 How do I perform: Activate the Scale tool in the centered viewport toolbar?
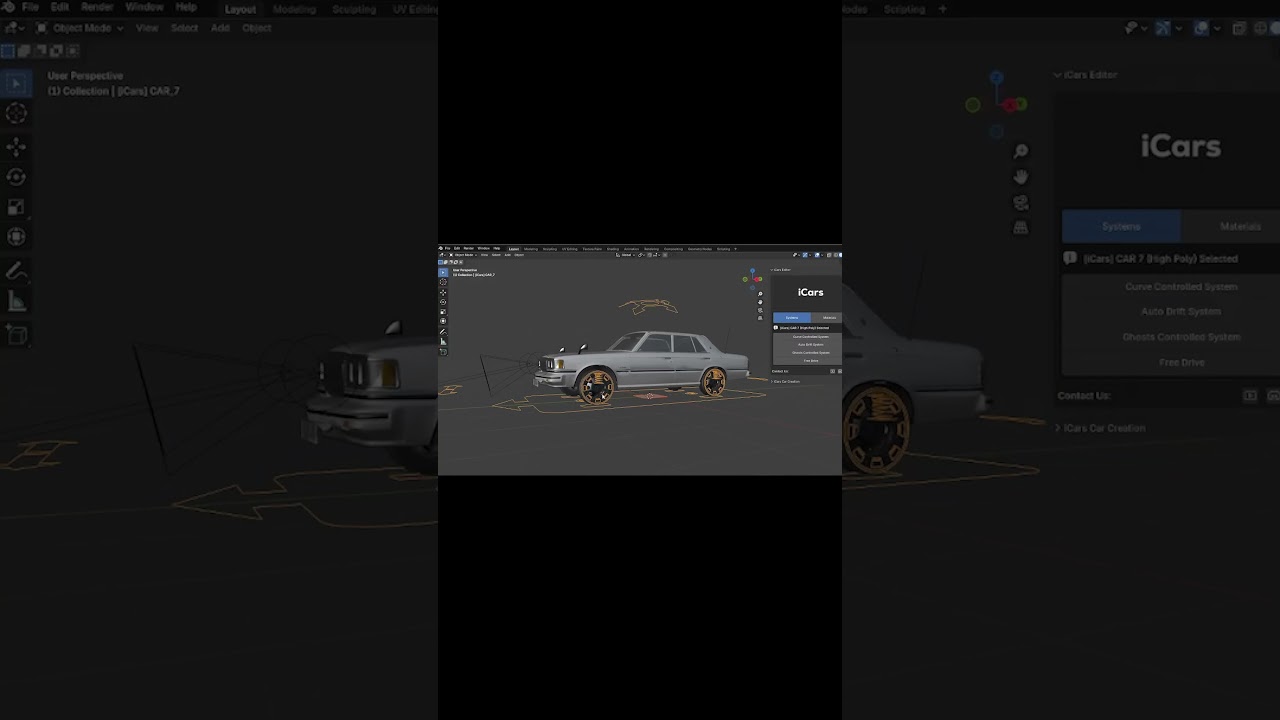coord(443,312)
